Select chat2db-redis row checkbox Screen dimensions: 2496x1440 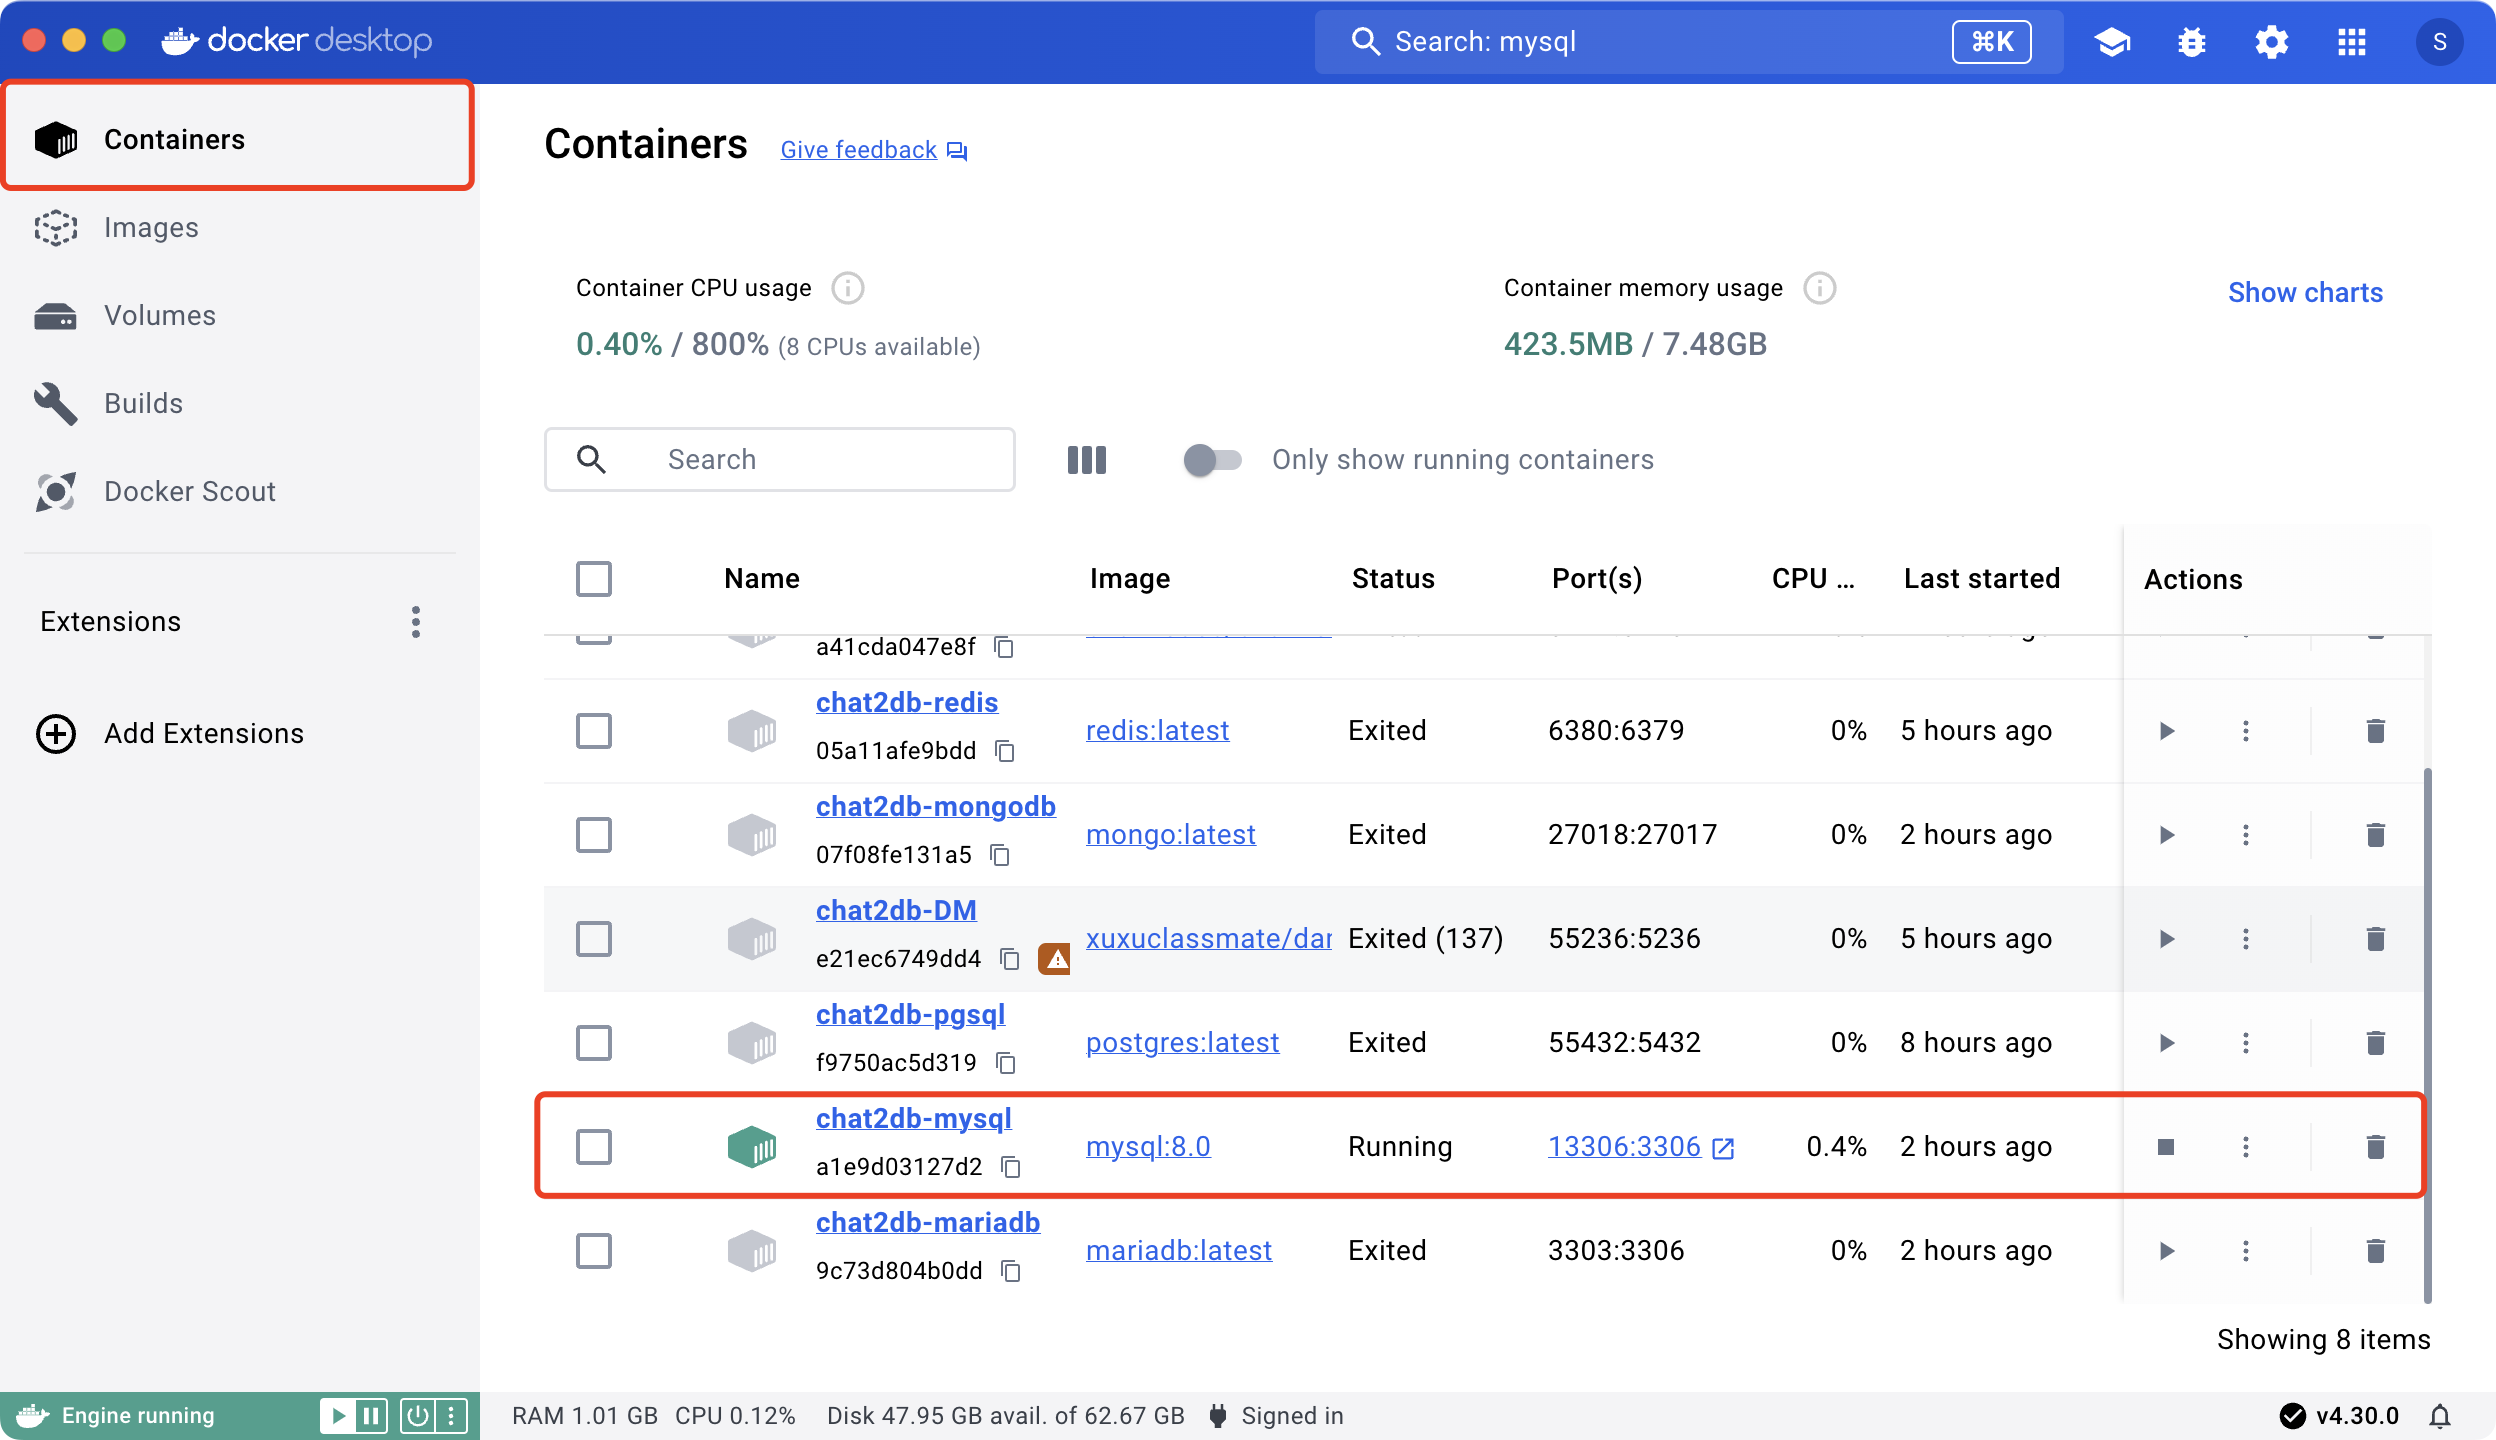594,731
